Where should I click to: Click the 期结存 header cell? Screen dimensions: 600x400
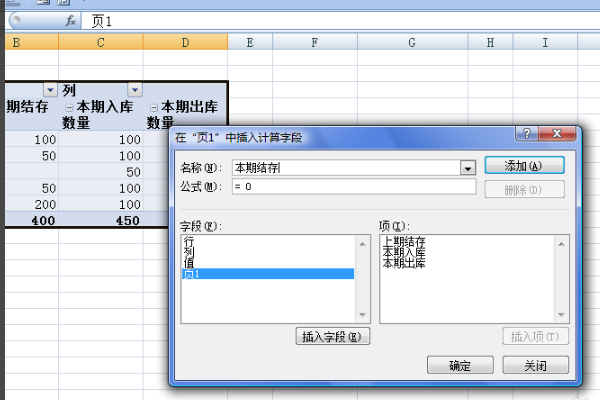pos(32,107)
